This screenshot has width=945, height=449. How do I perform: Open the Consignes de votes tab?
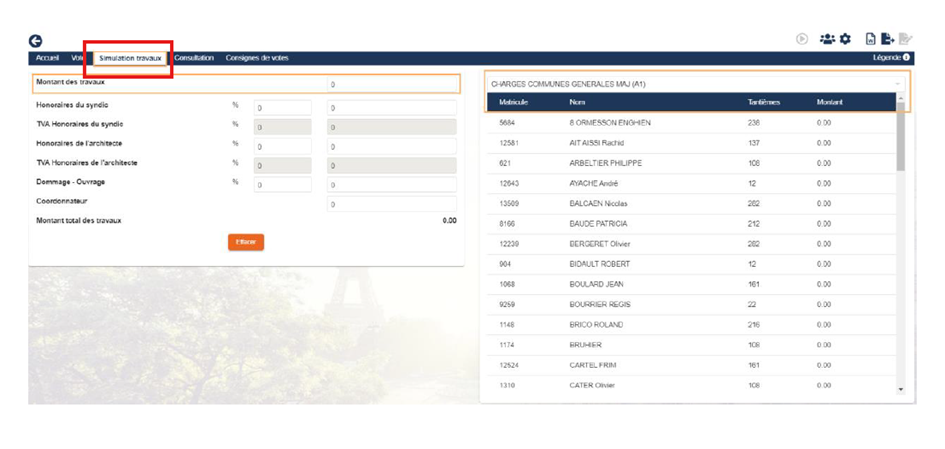(x=257, y=58)
